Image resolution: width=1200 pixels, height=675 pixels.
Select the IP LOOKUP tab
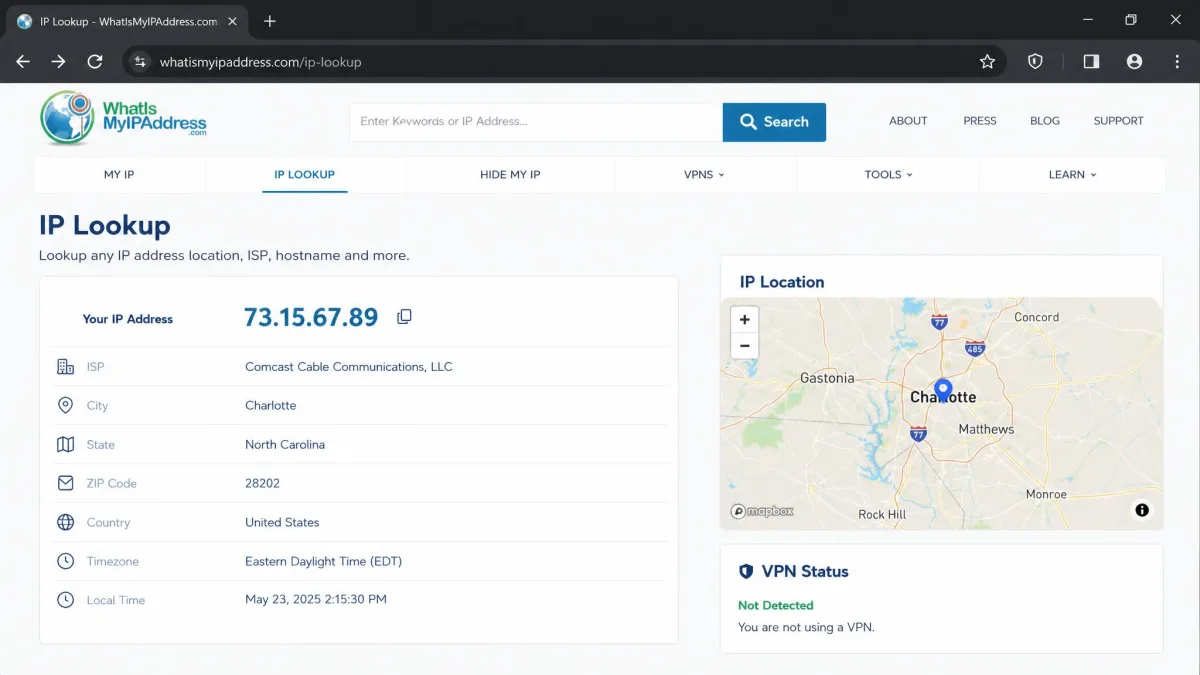[305, 174]
